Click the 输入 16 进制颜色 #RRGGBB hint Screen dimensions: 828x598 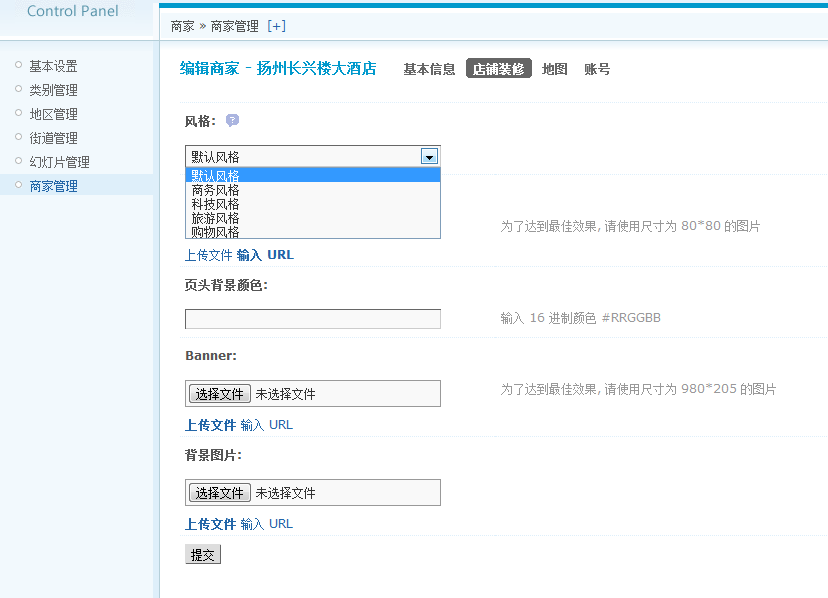point(580,318)
